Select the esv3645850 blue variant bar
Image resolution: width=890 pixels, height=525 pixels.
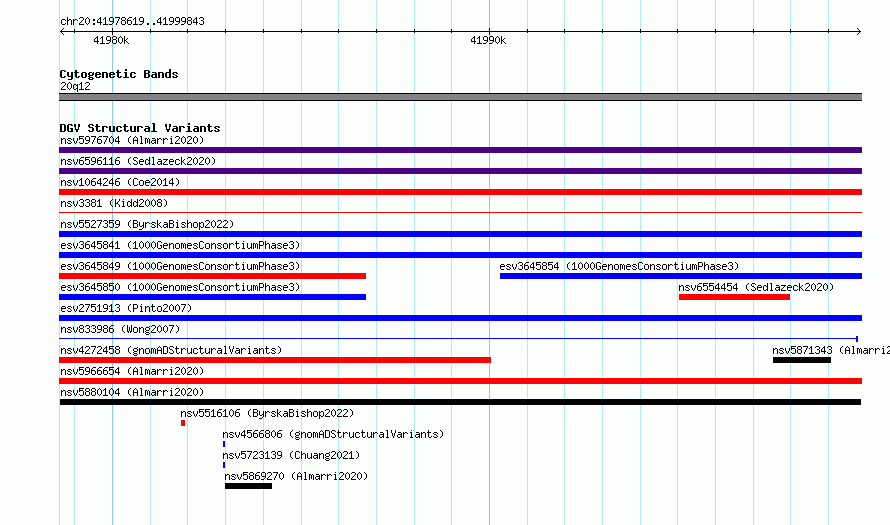212,297
